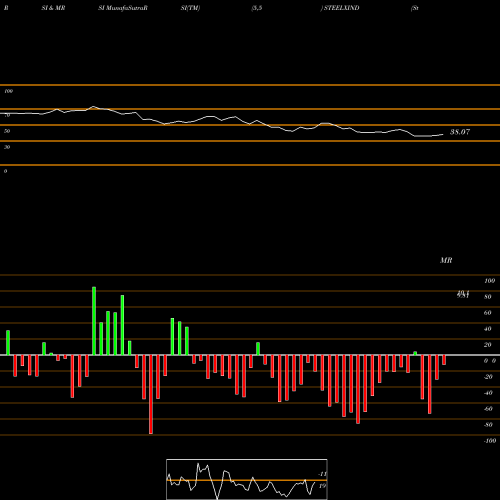This screenshot has width=500, height=500.
Task: Click the MR axis label 20
Action: click(488, 345)
